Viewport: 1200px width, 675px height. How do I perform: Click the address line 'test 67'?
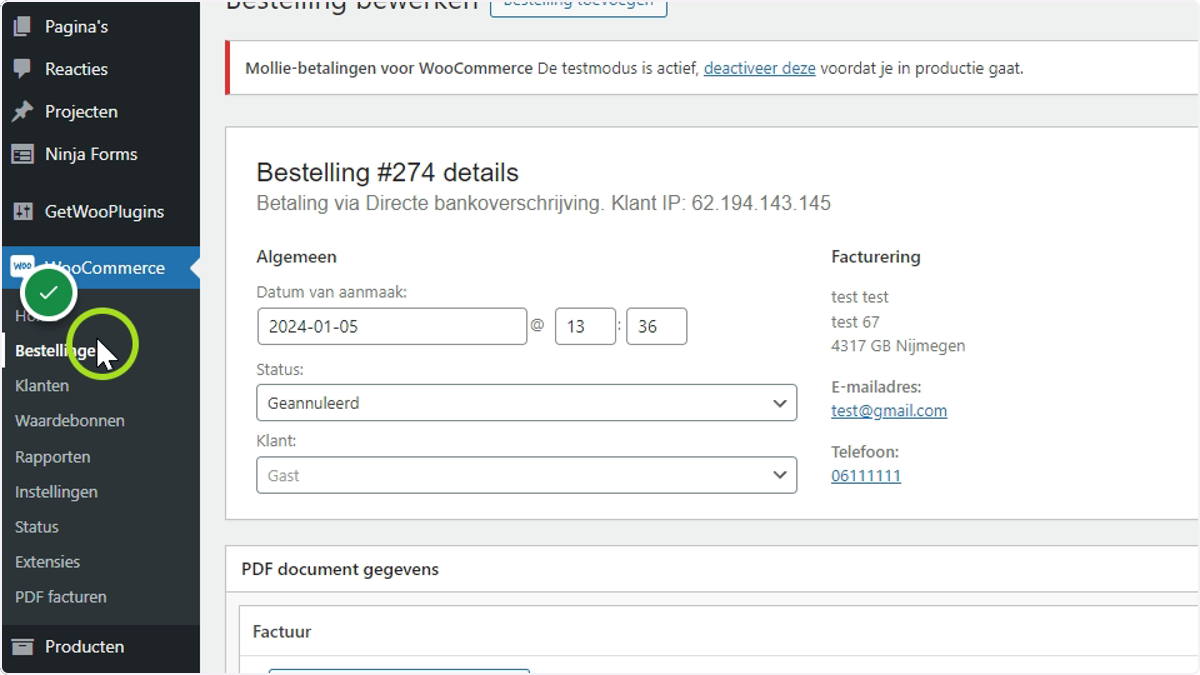pos(855,322)
